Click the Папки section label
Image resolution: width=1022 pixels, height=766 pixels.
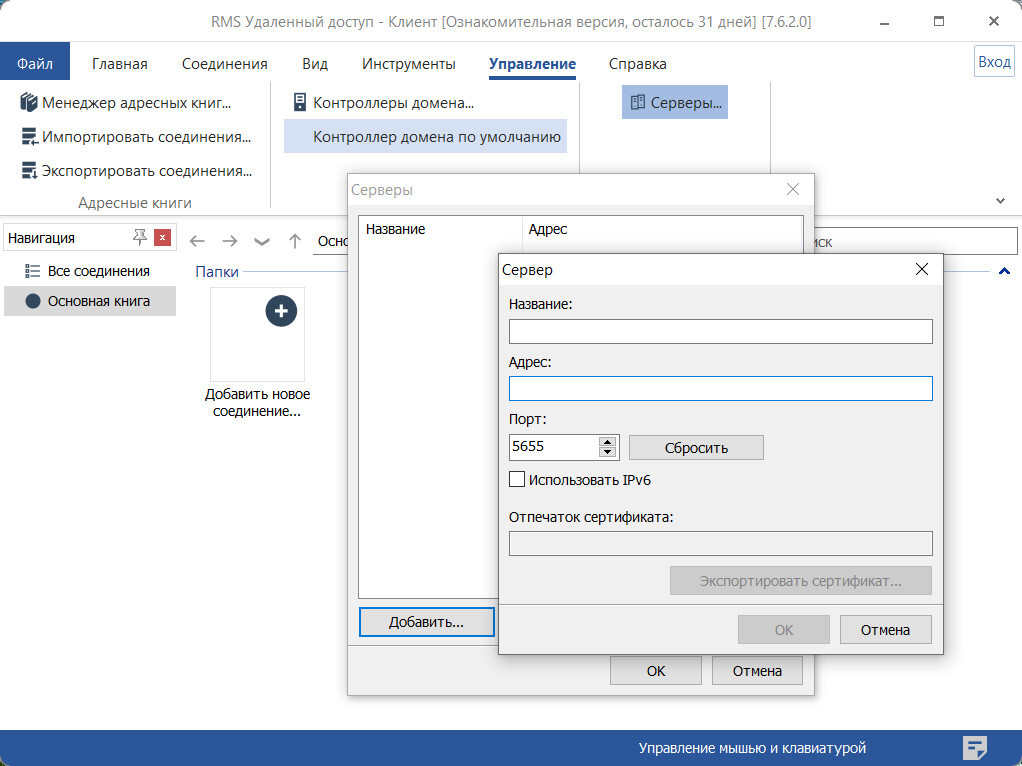tap(217, 271)
